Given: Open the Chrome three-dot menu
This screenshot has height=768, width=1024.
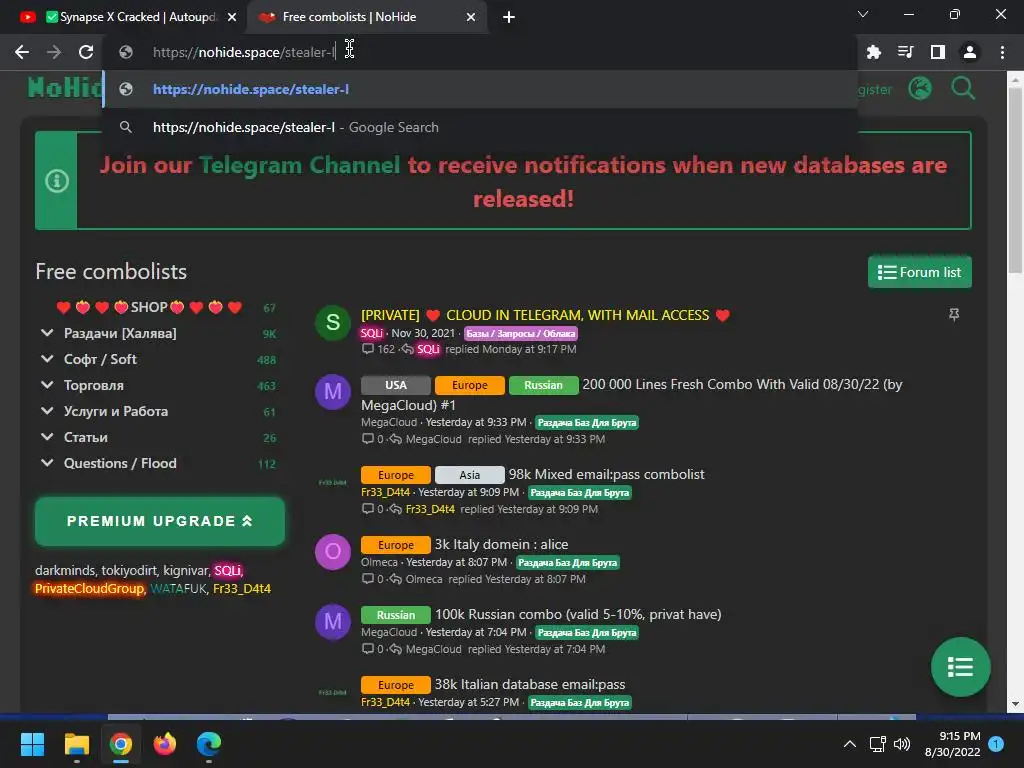Looking at the screenshot, I should click(x=1002, y=52).
